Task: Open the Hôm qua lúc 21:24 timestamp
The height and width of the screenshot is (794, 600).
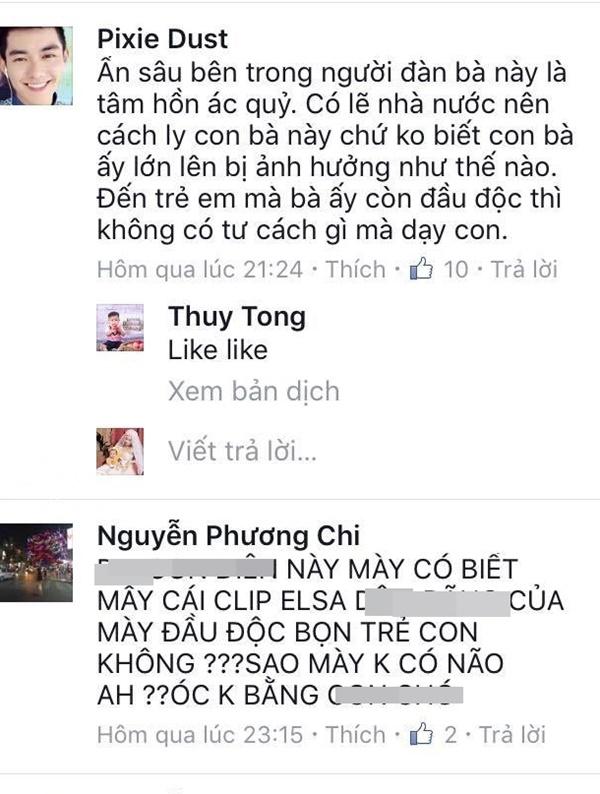Action: [200, 269]
